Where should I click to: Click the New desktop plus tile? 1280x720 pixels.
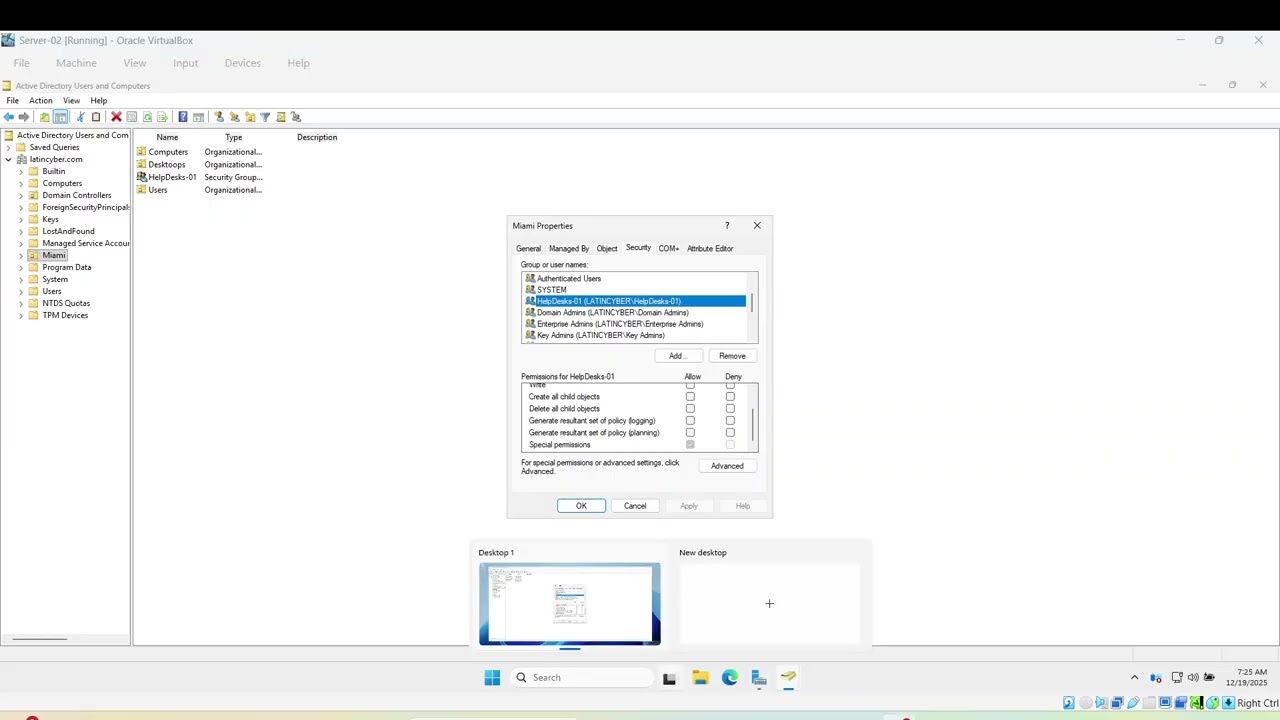click(x=769, y=604)
